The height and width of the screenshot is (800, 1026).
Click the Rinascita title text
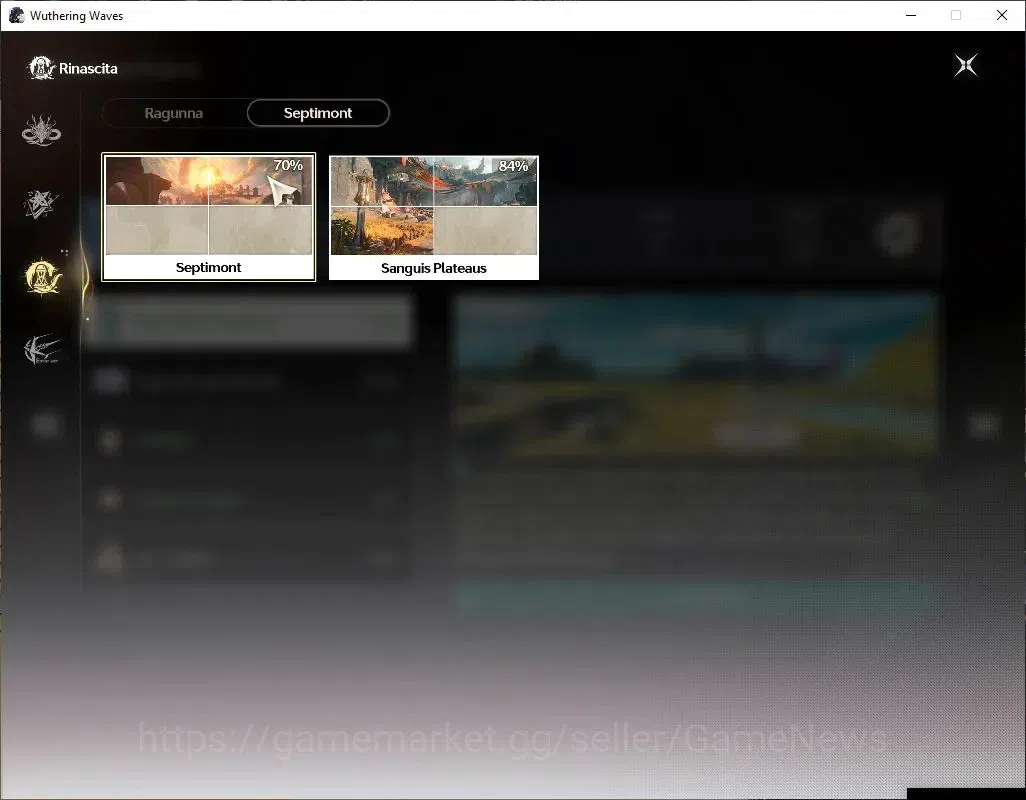pyautogui.click(x=88, y=69)
